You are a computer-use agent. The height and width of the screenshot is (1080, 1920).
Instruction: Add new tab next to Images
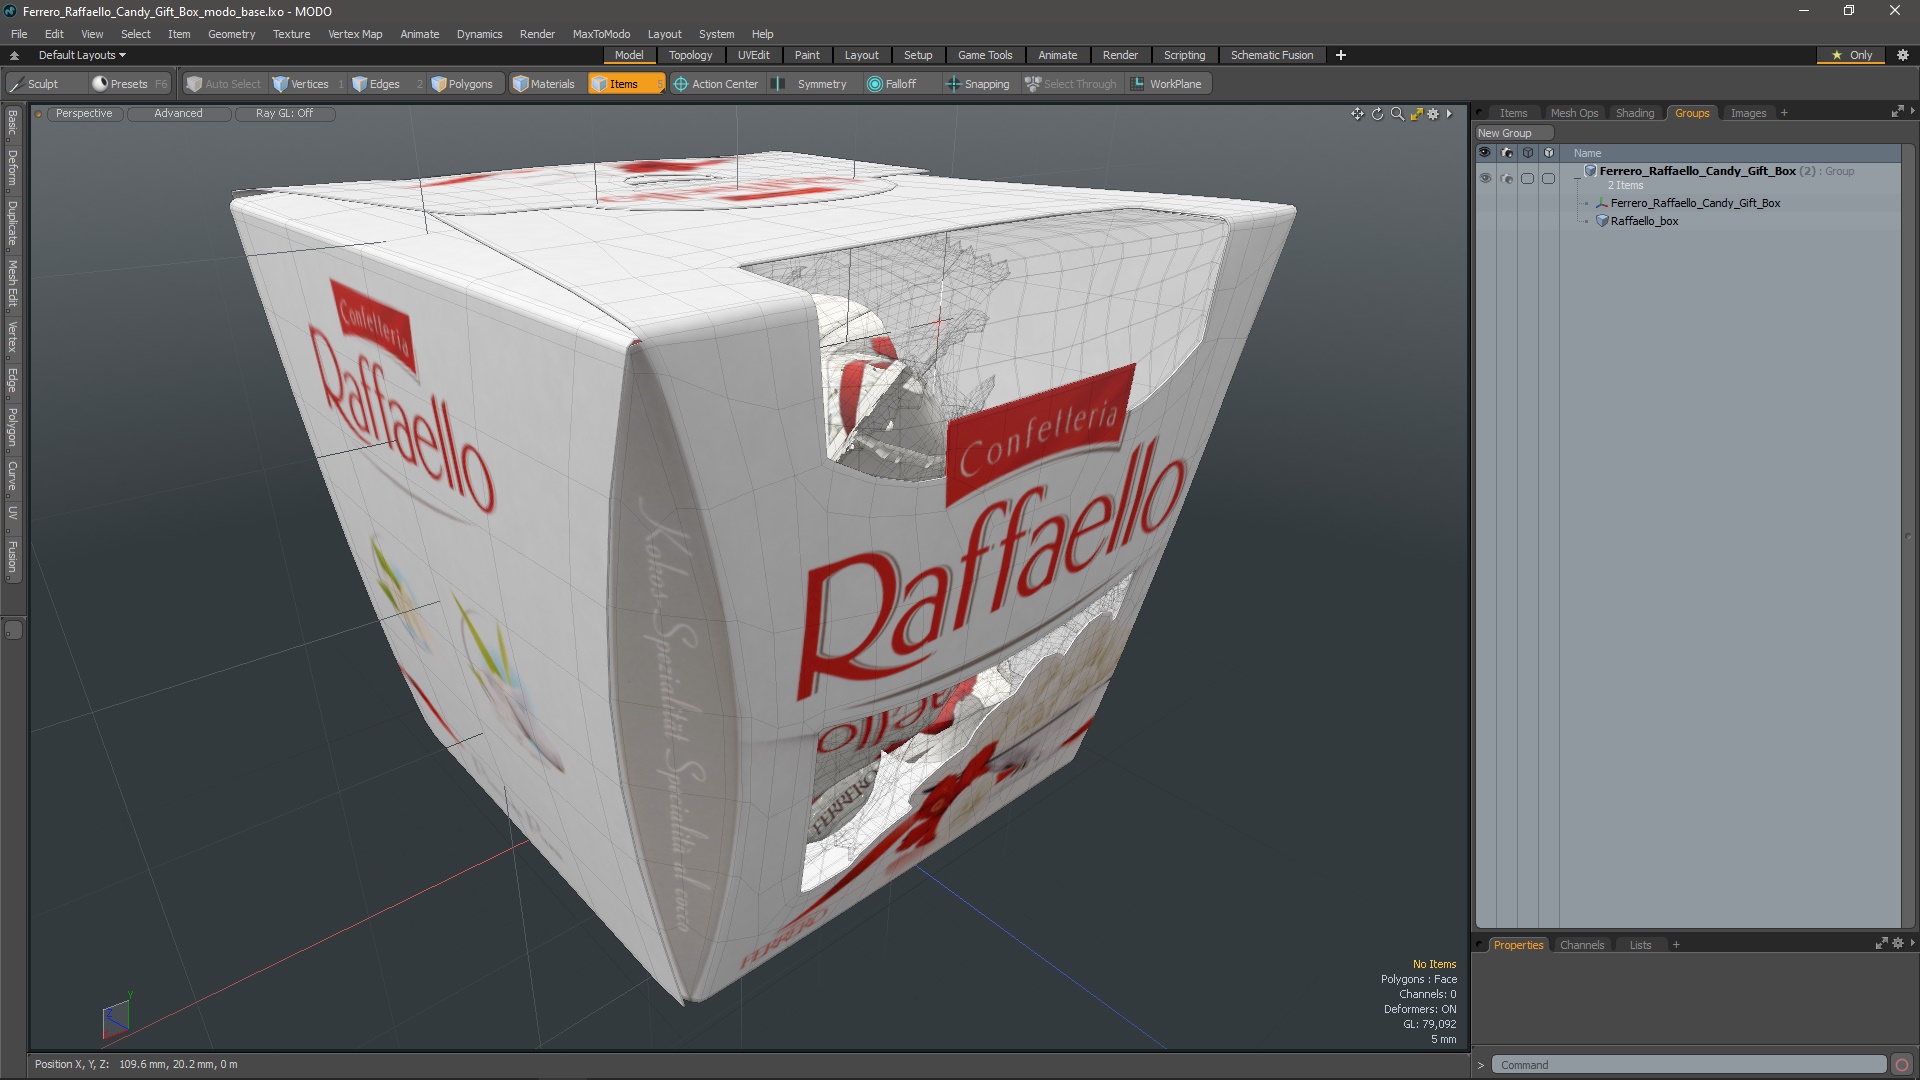pos(1784,113)
